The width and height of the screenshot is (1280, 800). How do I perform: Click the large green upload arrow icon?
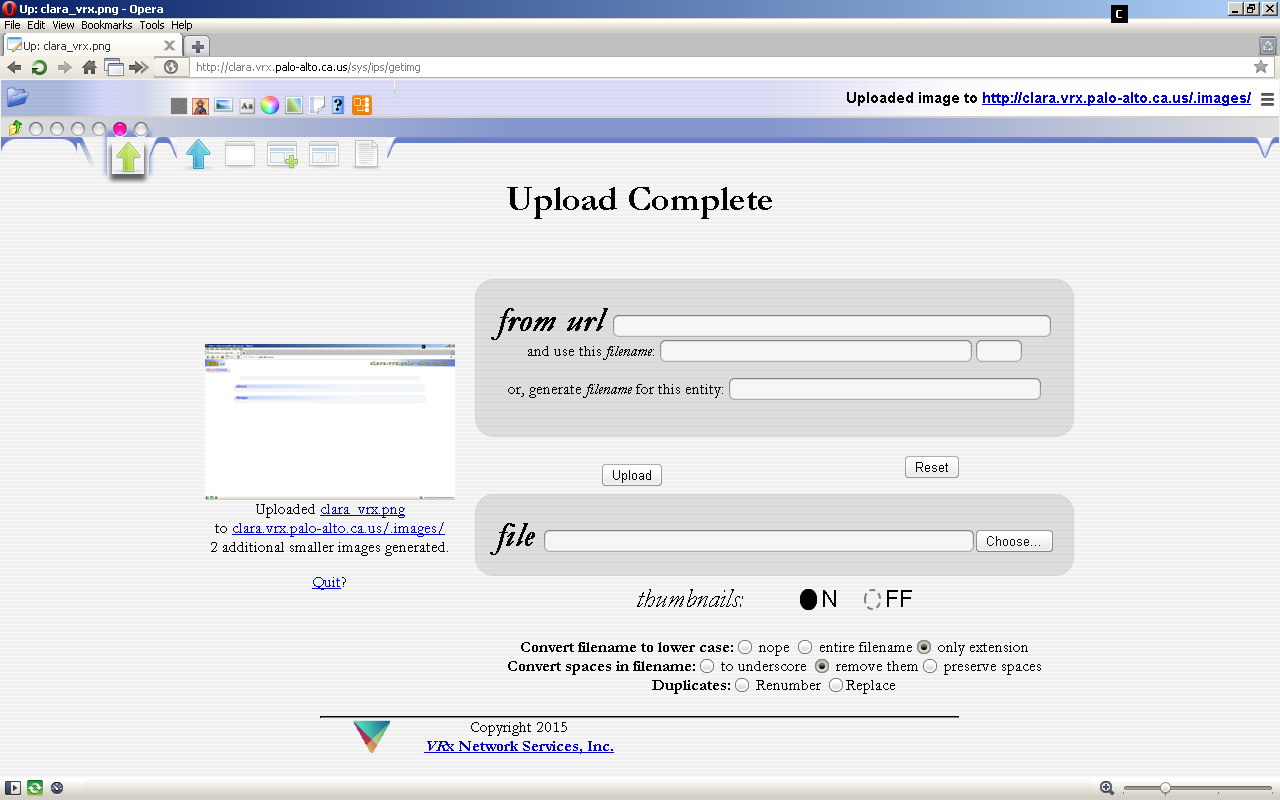pos(128,157)
